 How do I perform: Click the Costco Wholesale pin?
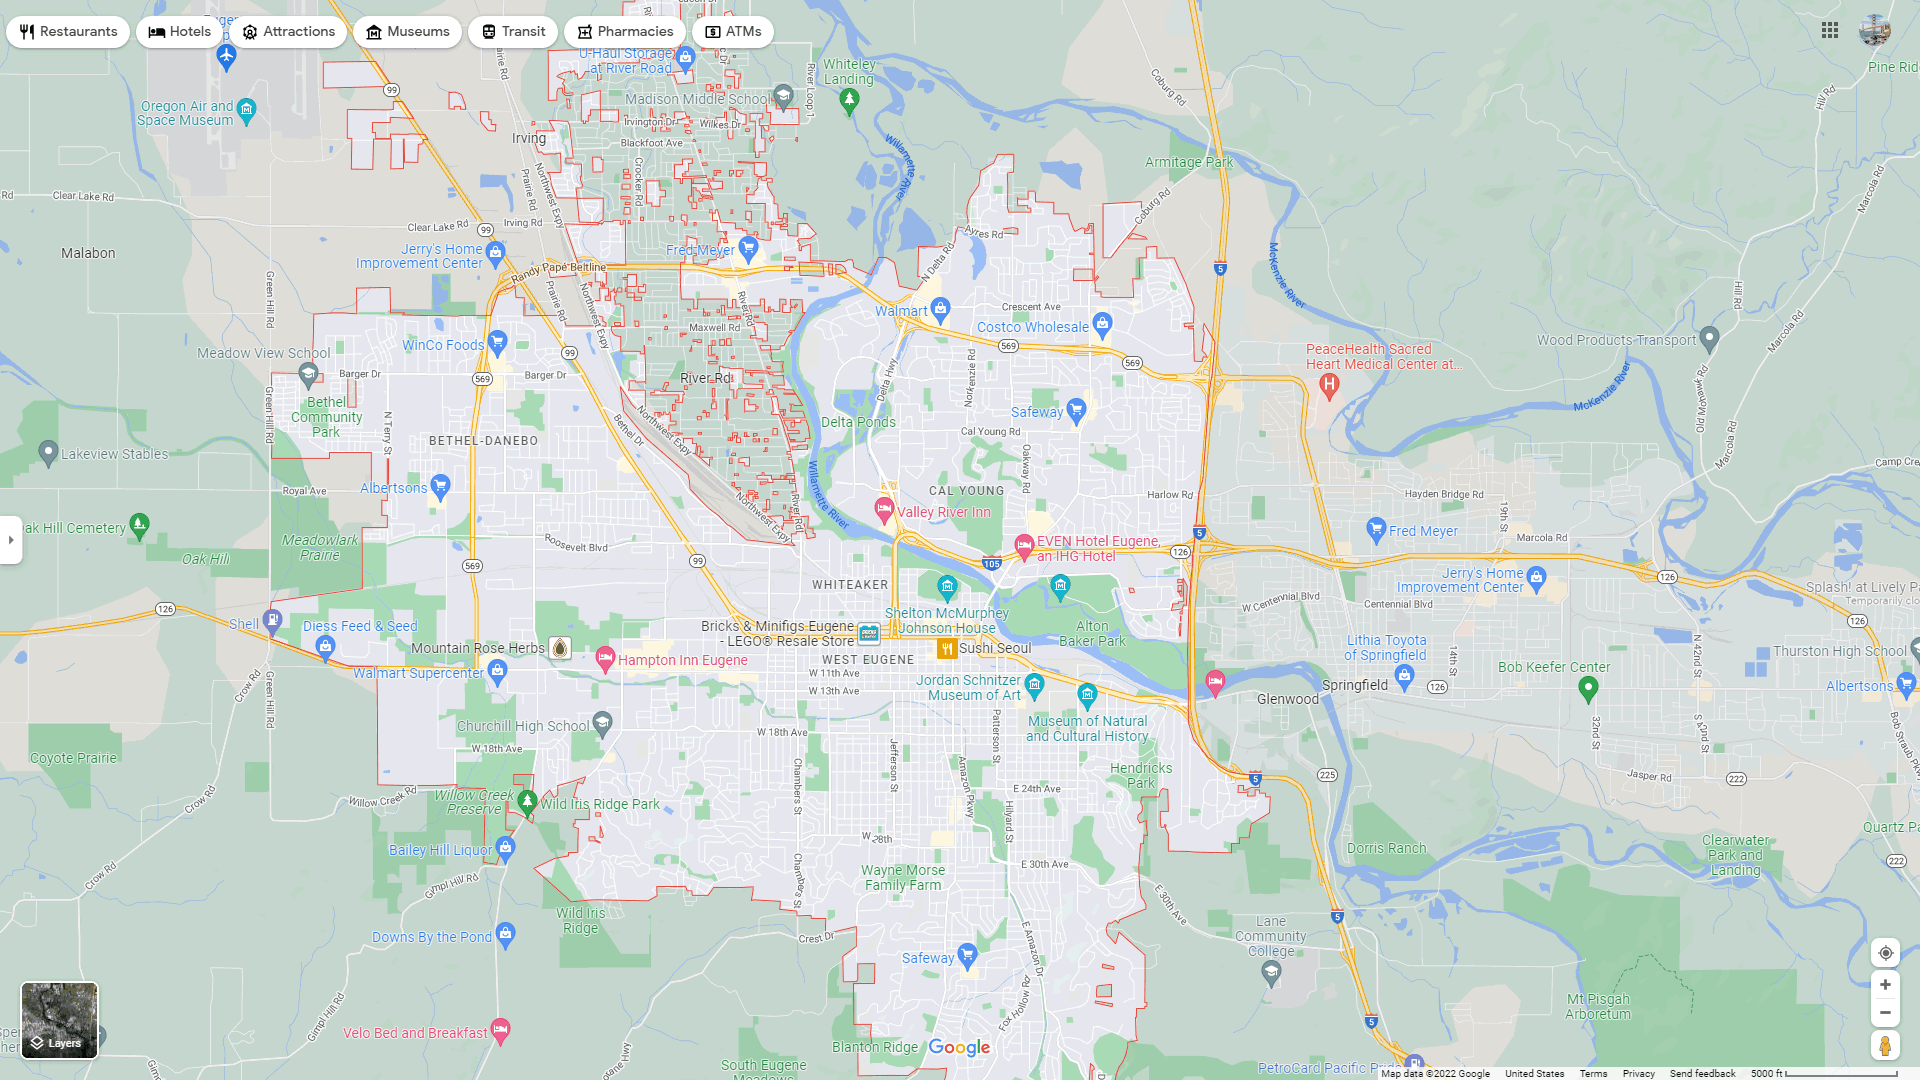(x=1102, y=323)
